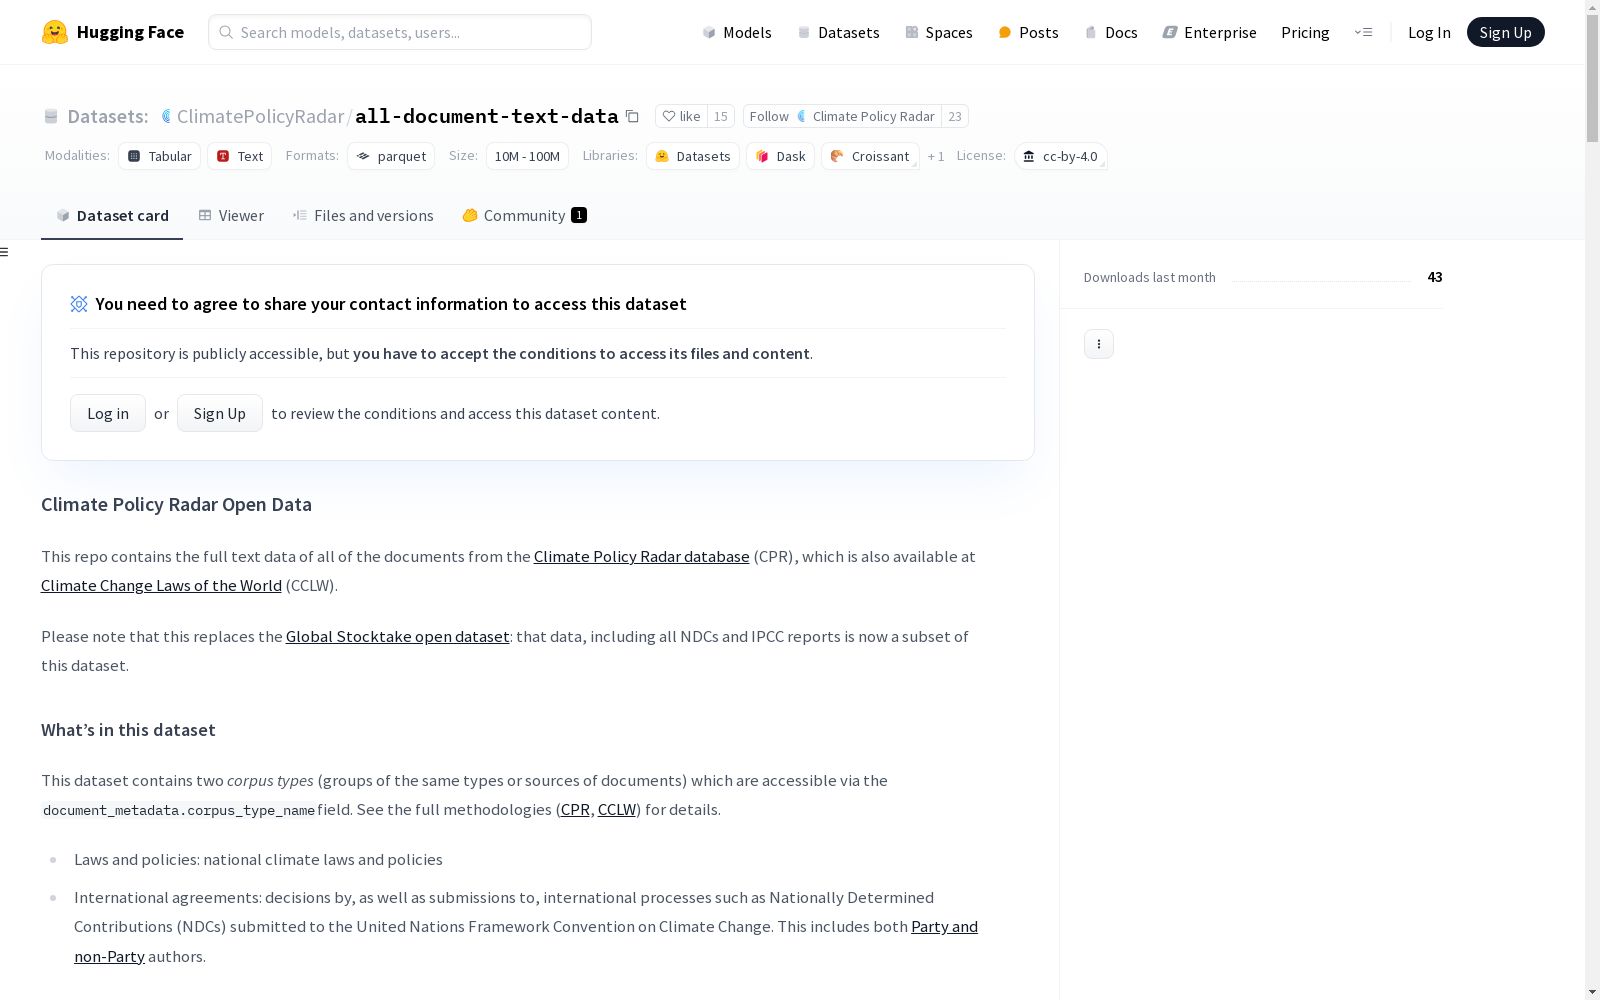The height and width of the screenshot is (1000, 1600).
Task: Click the heart like button
Action: (681, 116)
